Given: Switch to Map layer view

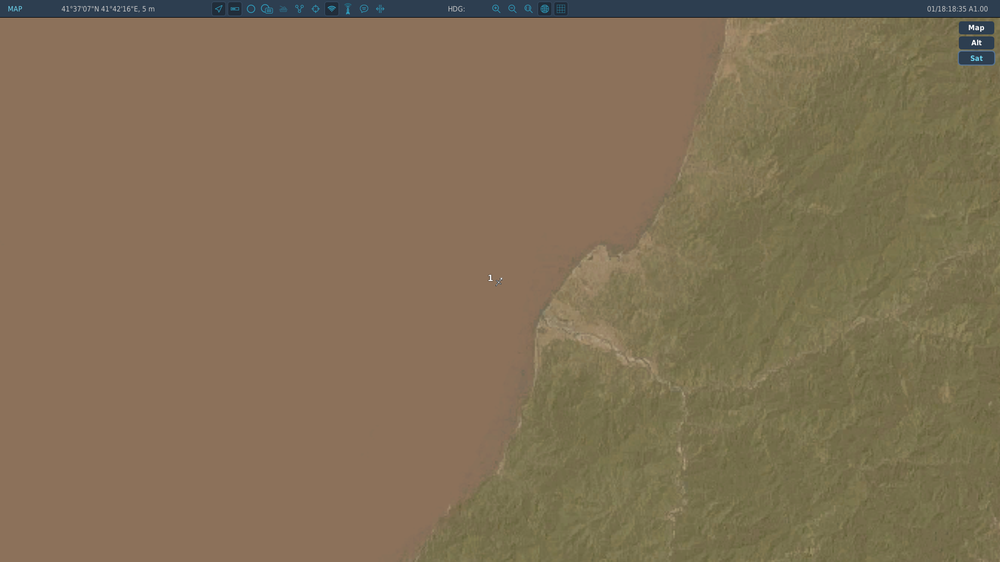Looking at the screenshot, I should click(976, 27).
